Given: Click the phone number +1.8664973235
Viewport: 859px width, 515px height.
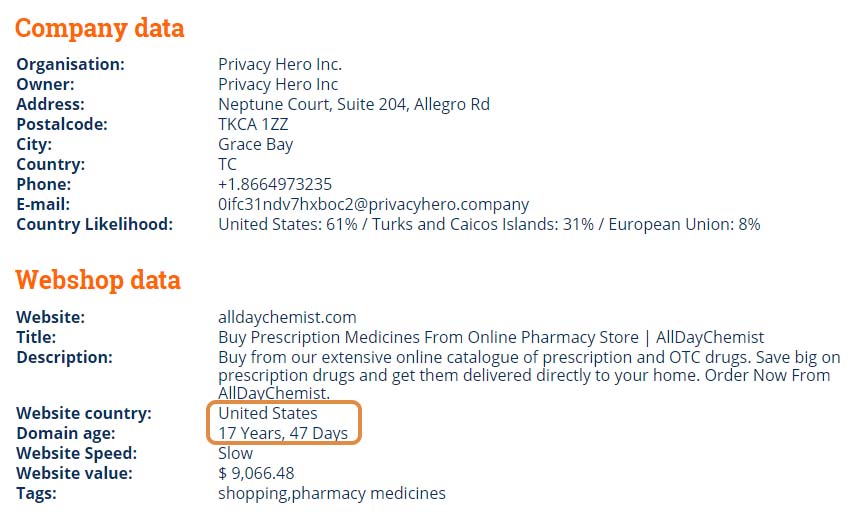Looking at the screenshot, I should 275,184.
